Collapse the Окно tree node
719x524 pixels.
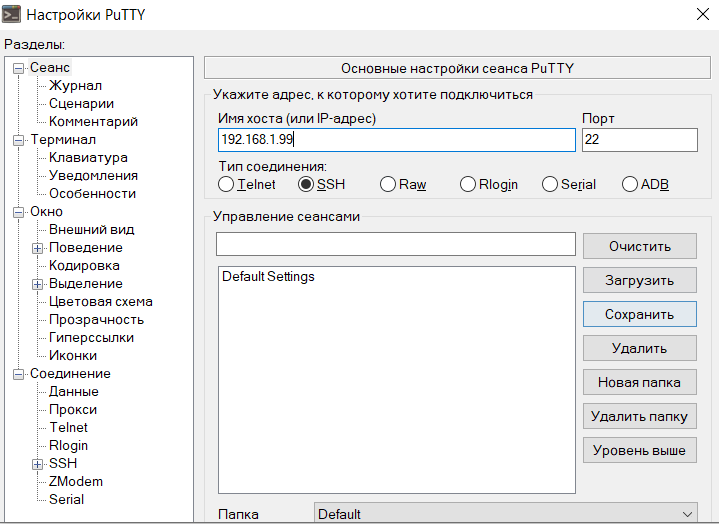[18, 212]
